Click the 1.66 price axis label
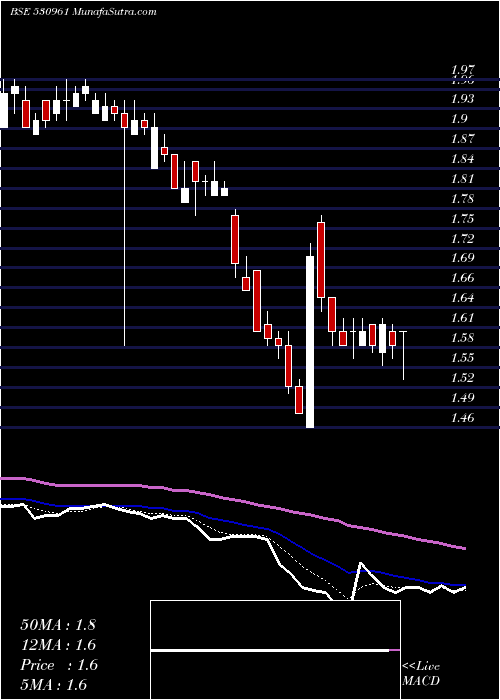This screenshot has height=700, width=500. [x=462, y=278]
